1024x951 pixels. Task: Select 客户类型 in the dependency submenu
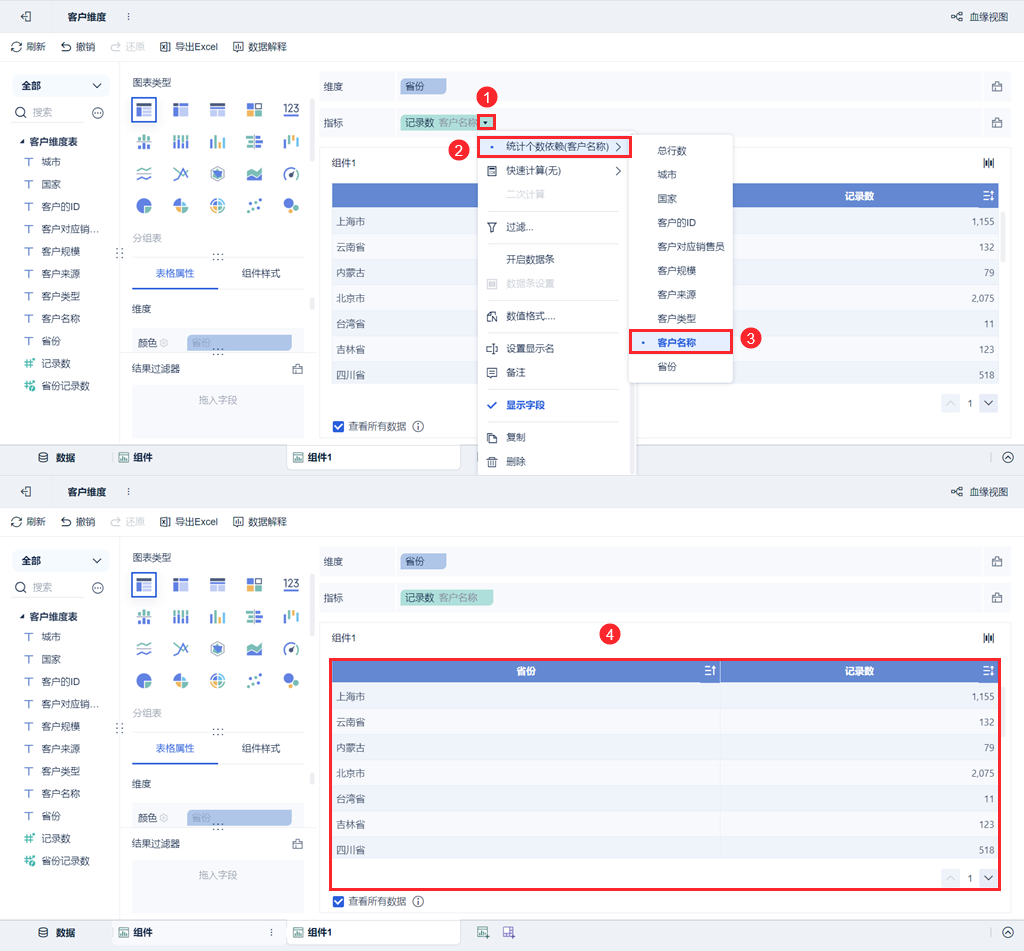tap(677, 319)
